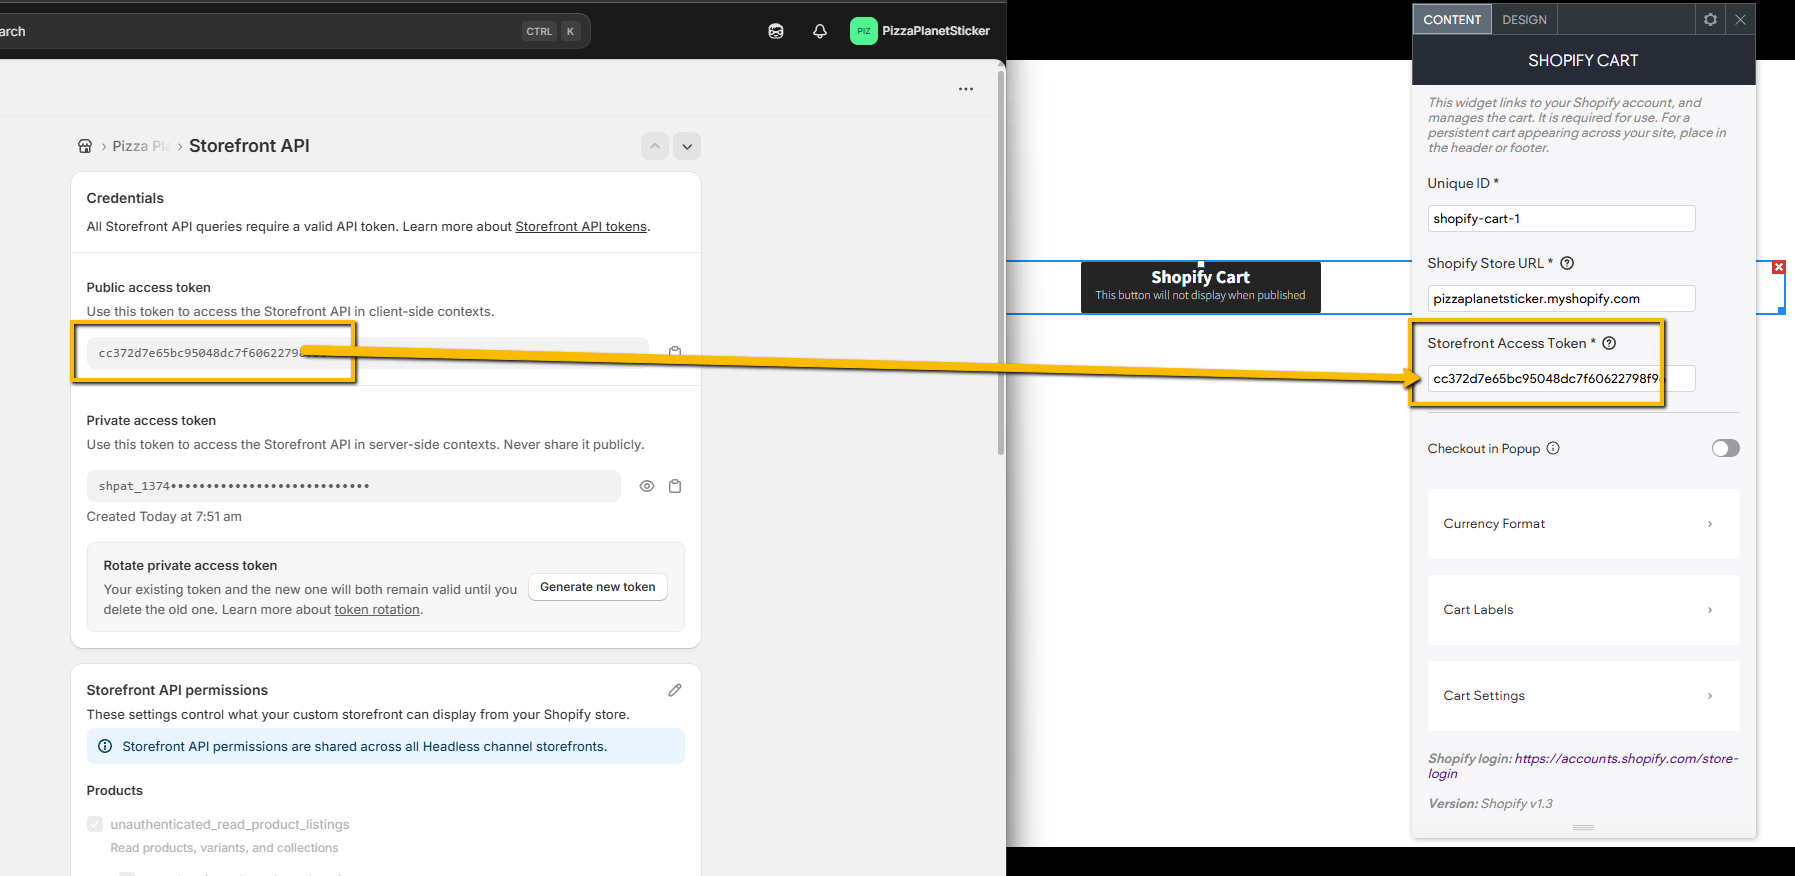Click the Shopify Store URL field
Image resolution: width=1795 pixels, height=876 pixels.
(x=1561, y=298)
